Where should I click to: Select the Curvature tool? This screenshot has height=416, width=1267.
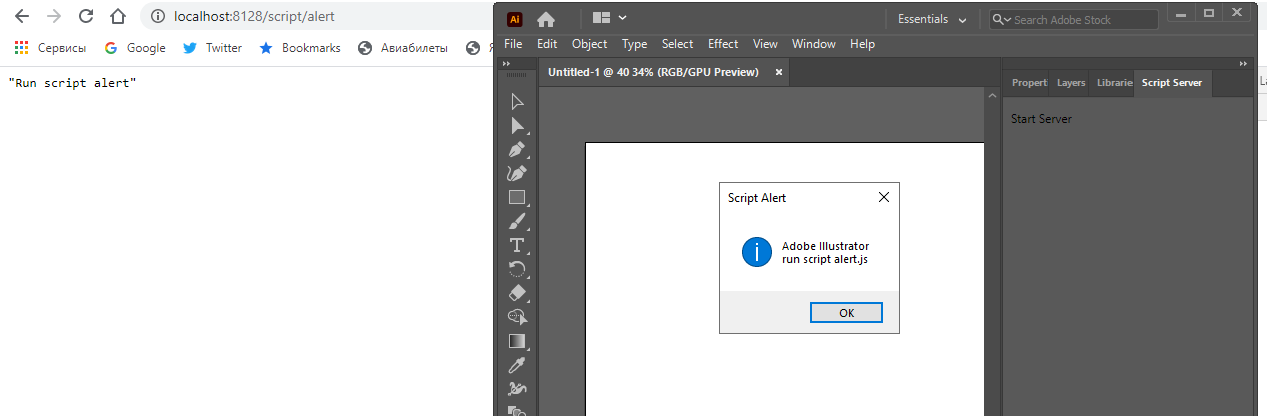(517, 173)
